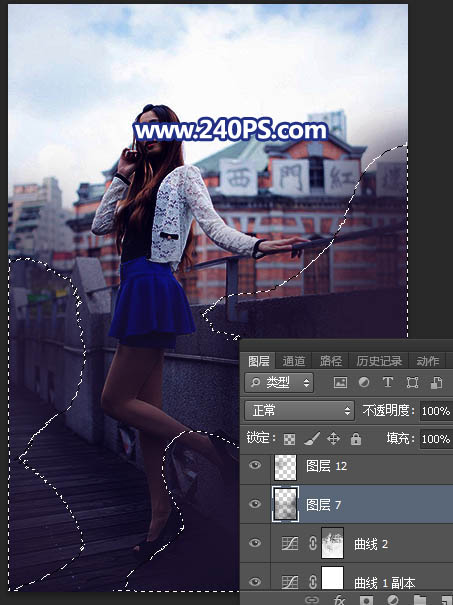Toggle lock transparent pixels
This screenshot has height=605, width=453.
click(x=289, y=439)
